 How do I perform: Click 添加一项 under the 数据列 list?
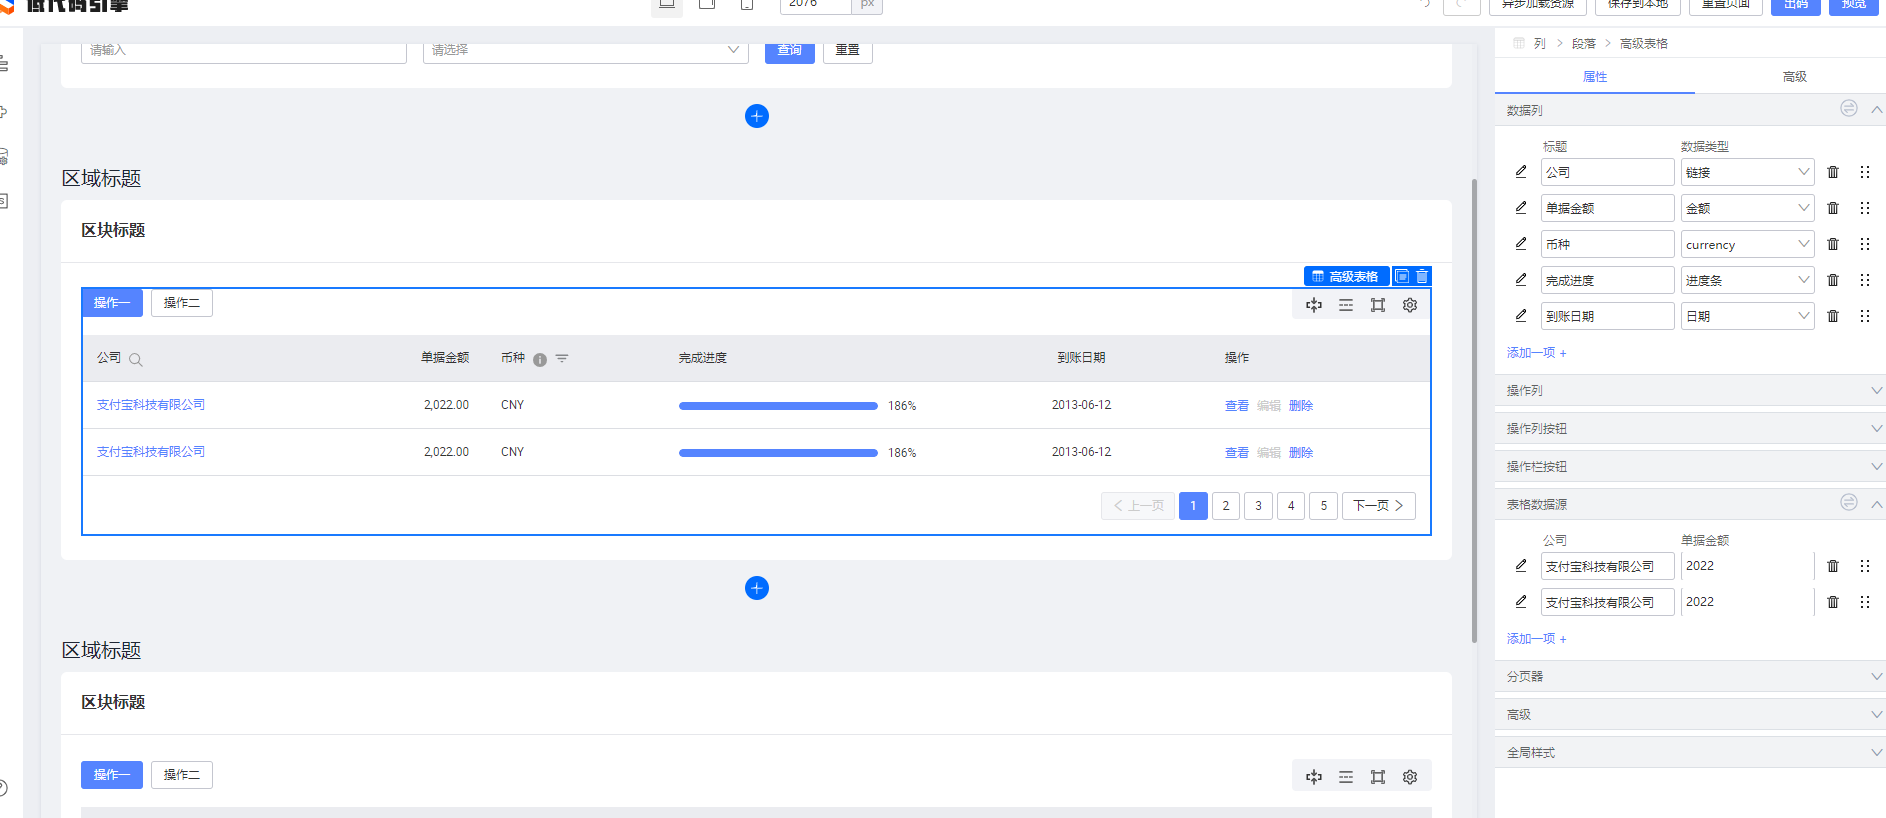click(1537, 353)
